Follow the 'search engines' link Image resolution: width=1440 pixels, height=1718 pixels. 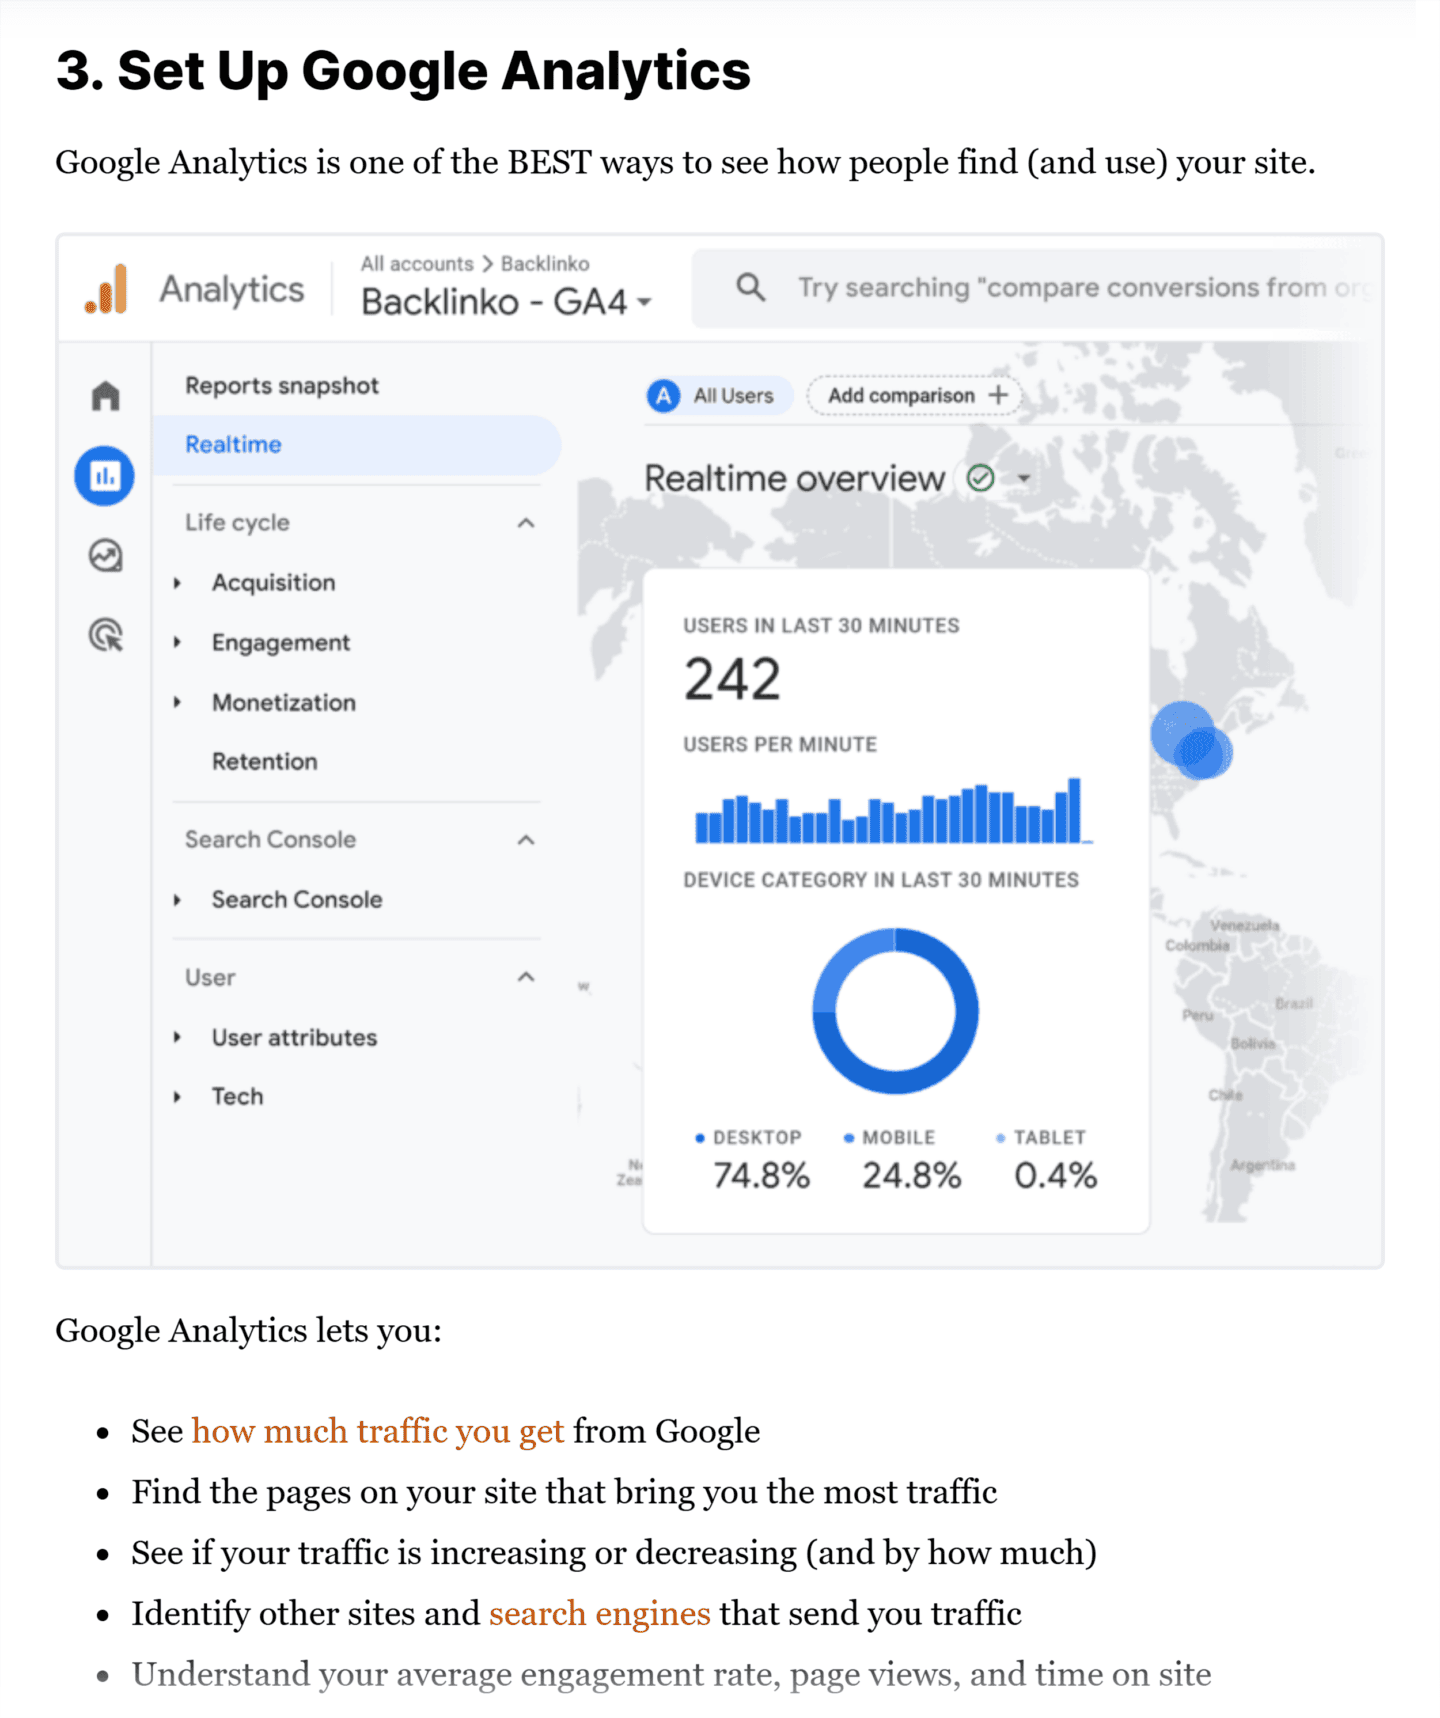coord(599,1614)
